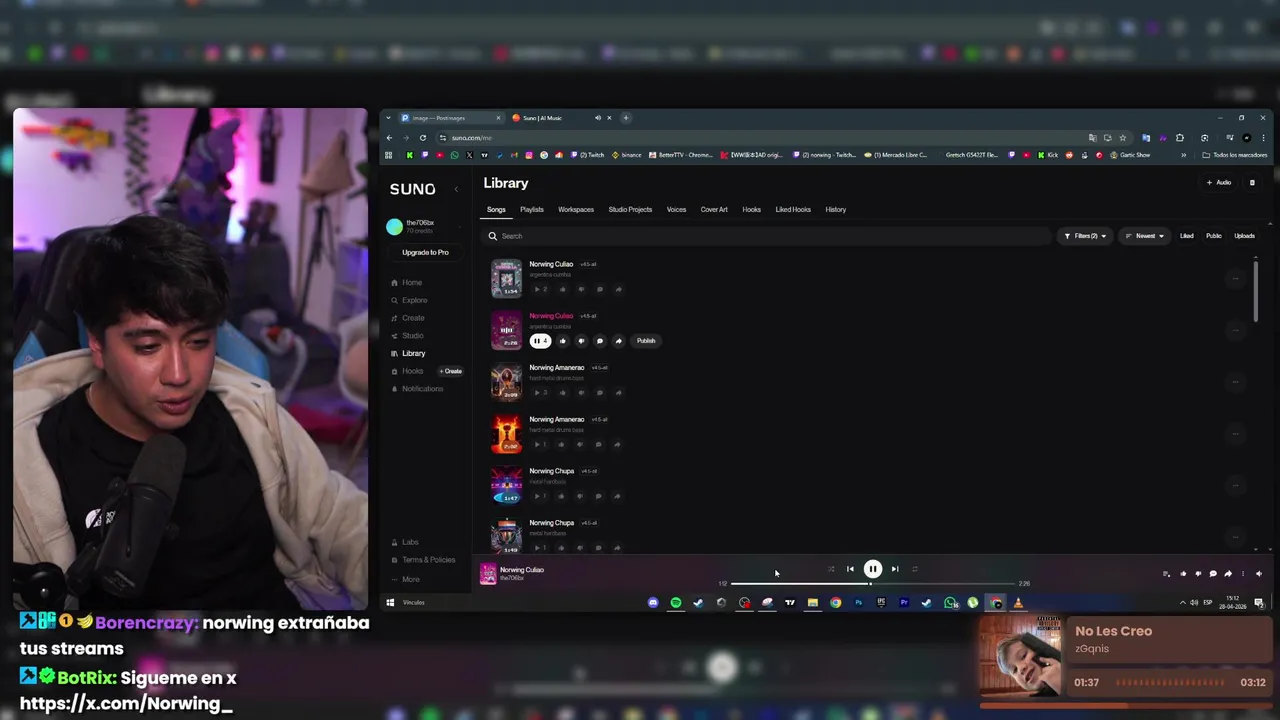The width and height of the screenshot is (1280, 720).
Task: Toggle the Public filter chip
Action: coord(1214,236)
